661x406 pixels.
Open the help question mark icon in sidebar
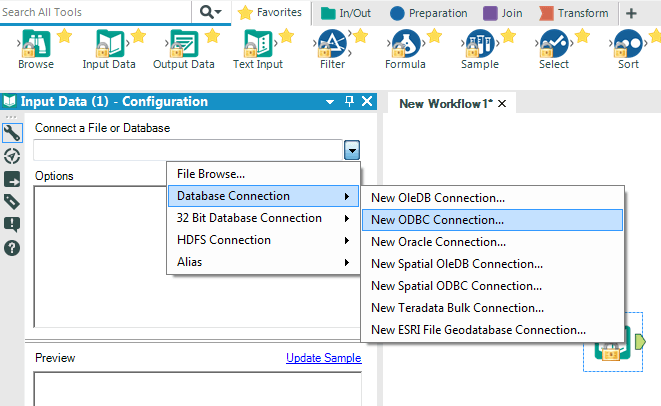point(12,247)
